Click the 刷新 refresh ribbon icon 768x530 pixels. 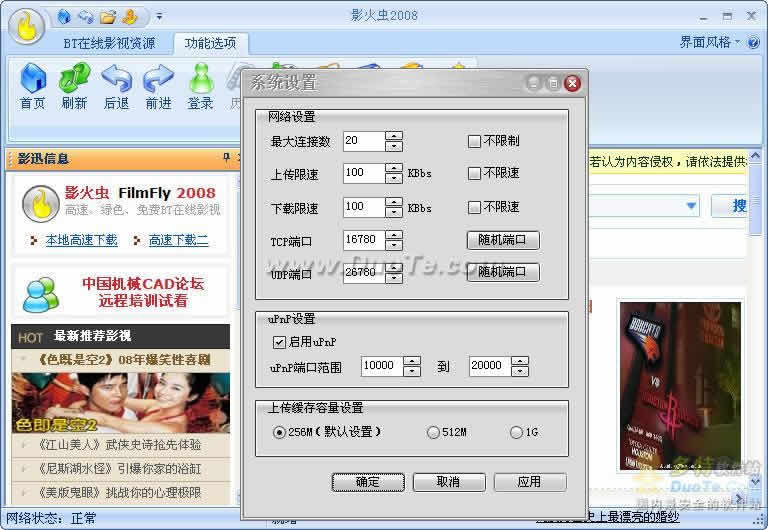pos(74,86)
